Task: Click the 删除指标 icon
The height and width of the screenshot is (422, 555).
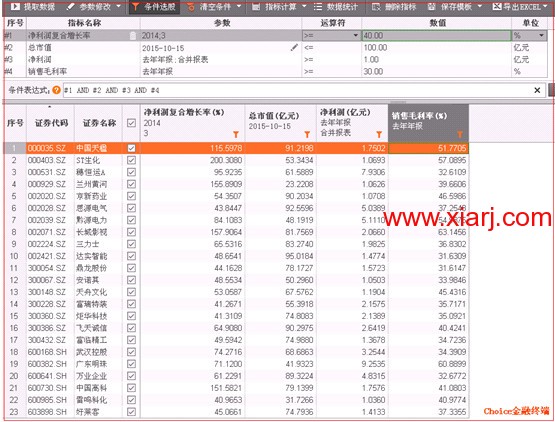Action: pos(376,6)
